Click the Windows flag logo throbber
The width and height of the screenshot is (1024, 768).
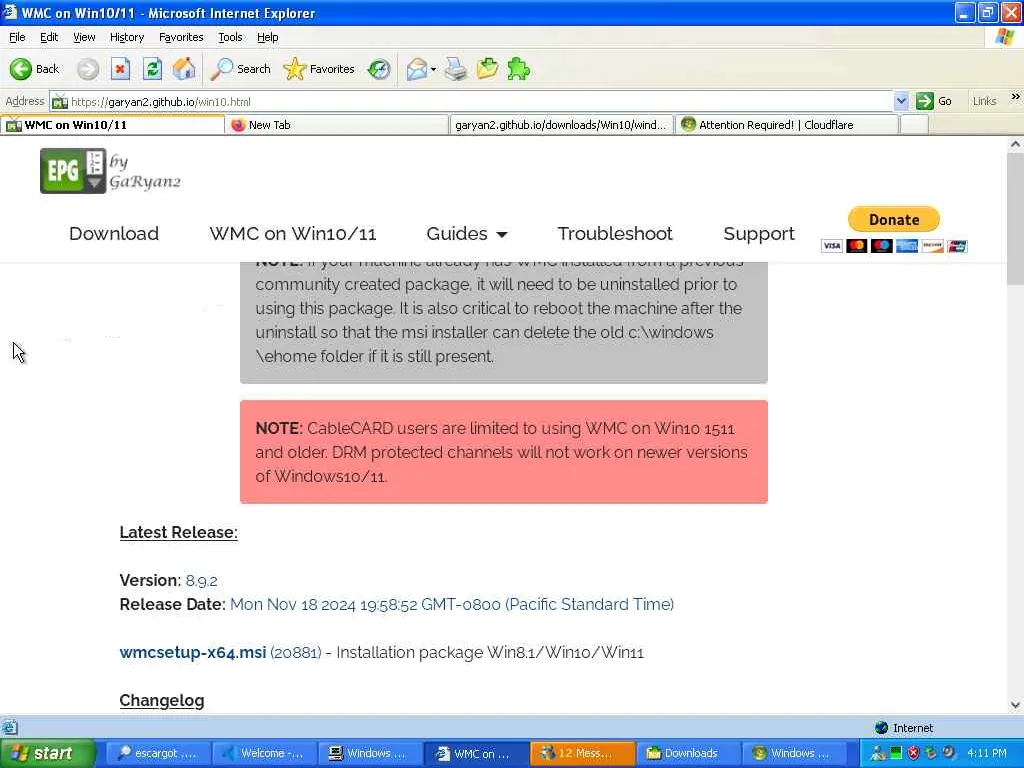point(1005,37)
